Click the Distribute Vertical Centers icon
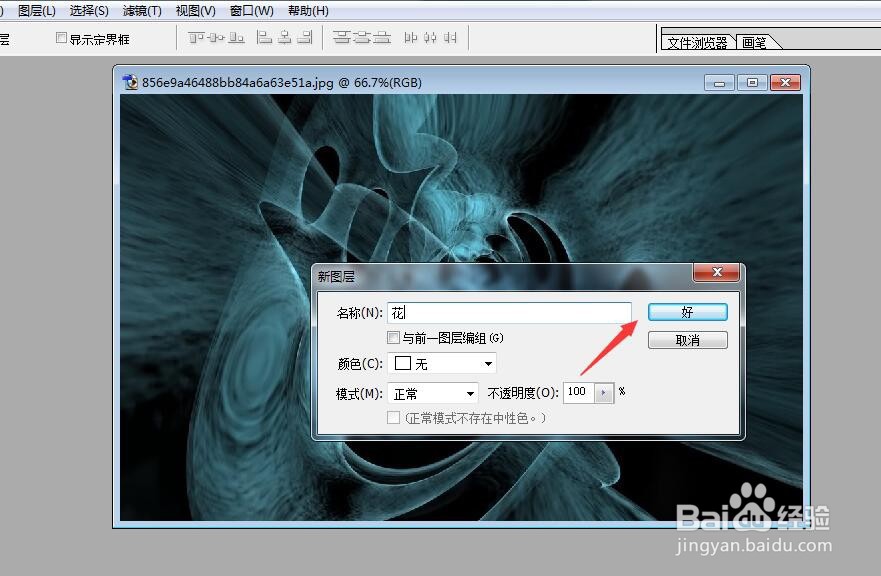This screenshot has height=576, width=881. [x=362, y=38]
